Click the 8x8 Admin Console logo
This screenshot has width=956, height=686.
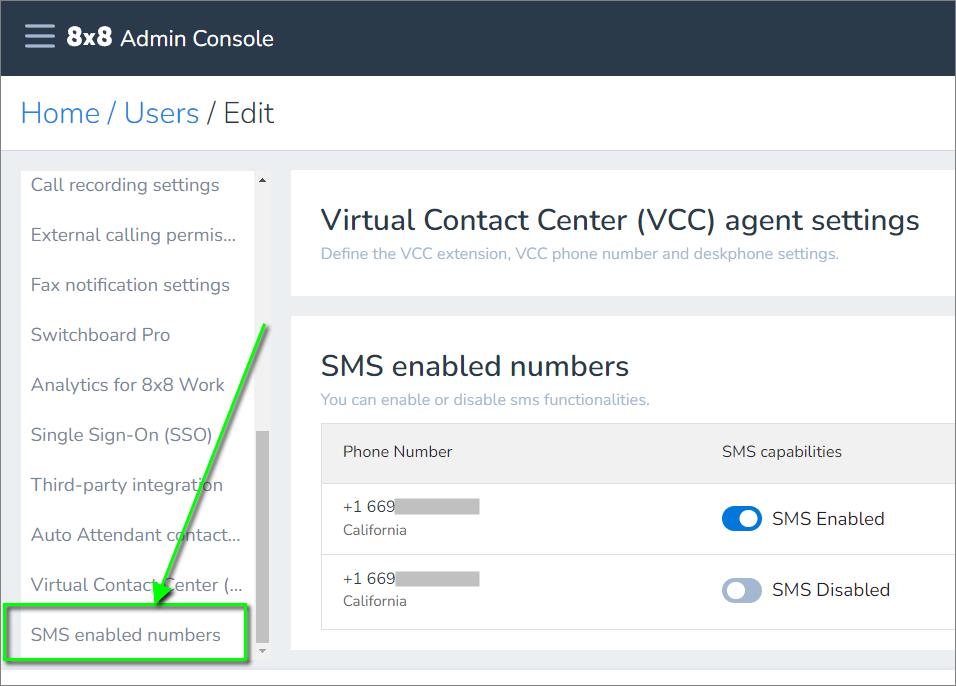(x=170, y=38)
